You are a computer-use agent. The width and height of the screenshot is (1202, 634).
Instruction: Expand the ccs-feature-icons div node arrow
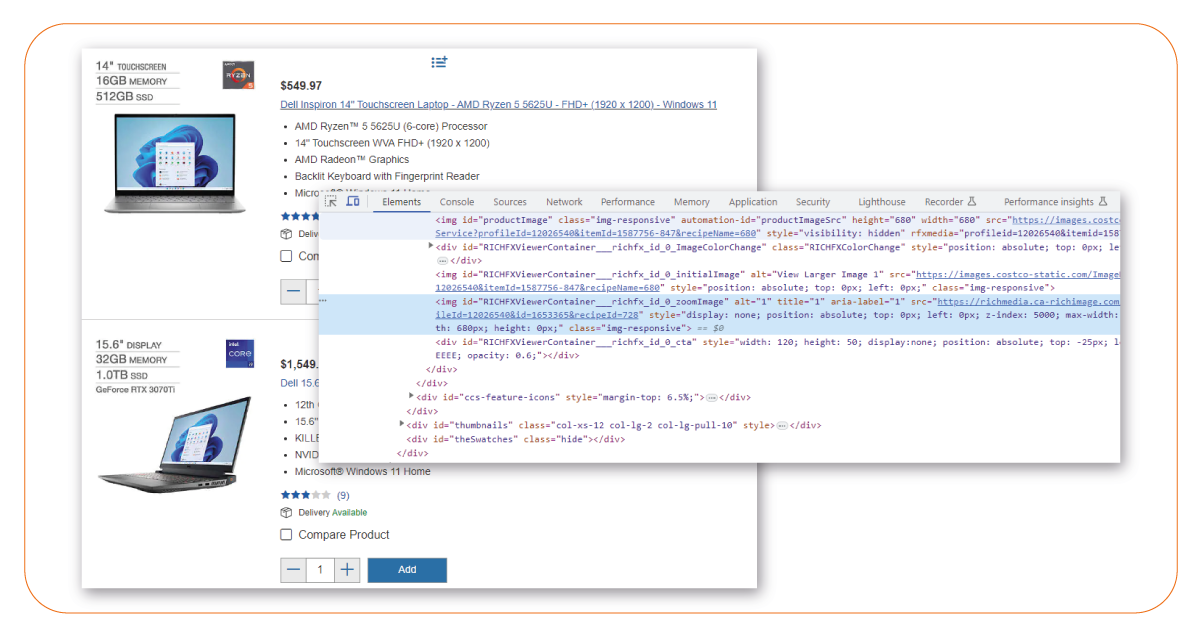pyautogui.click(x=411, y=397)
